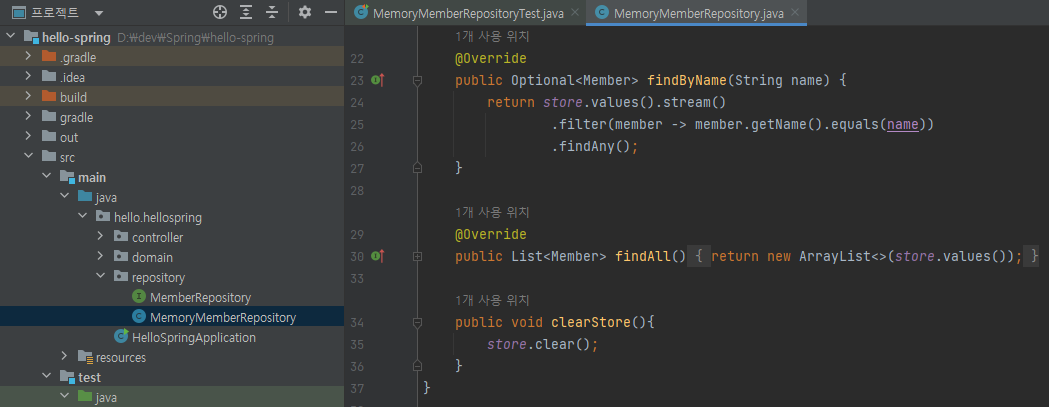Click the HelloSpringApplication run class icon
The width and height of the screenshot is (1049, 407).
(x=121, y=337)
